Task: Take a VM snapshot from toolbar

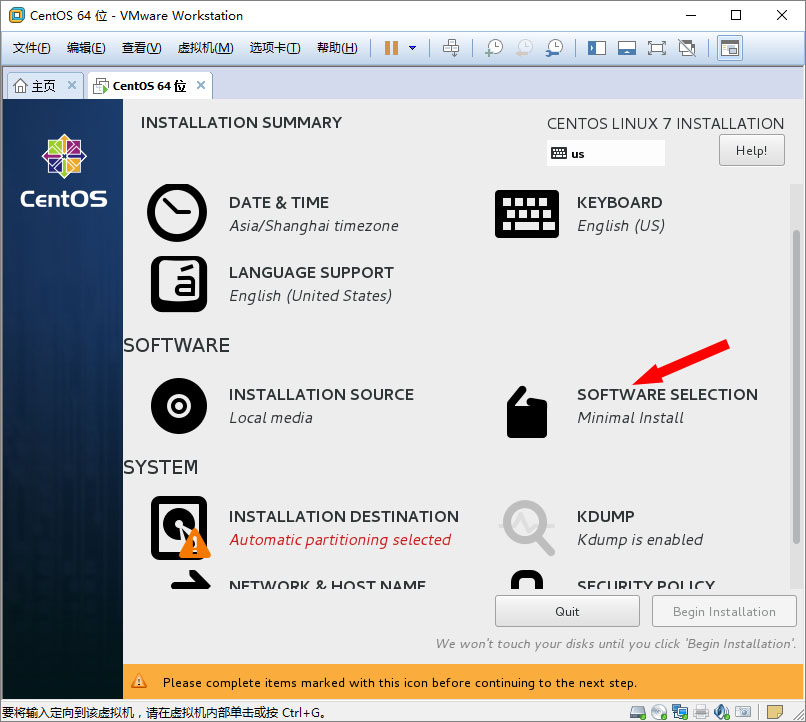Action: pyautogui.click(x=494, y=48)
